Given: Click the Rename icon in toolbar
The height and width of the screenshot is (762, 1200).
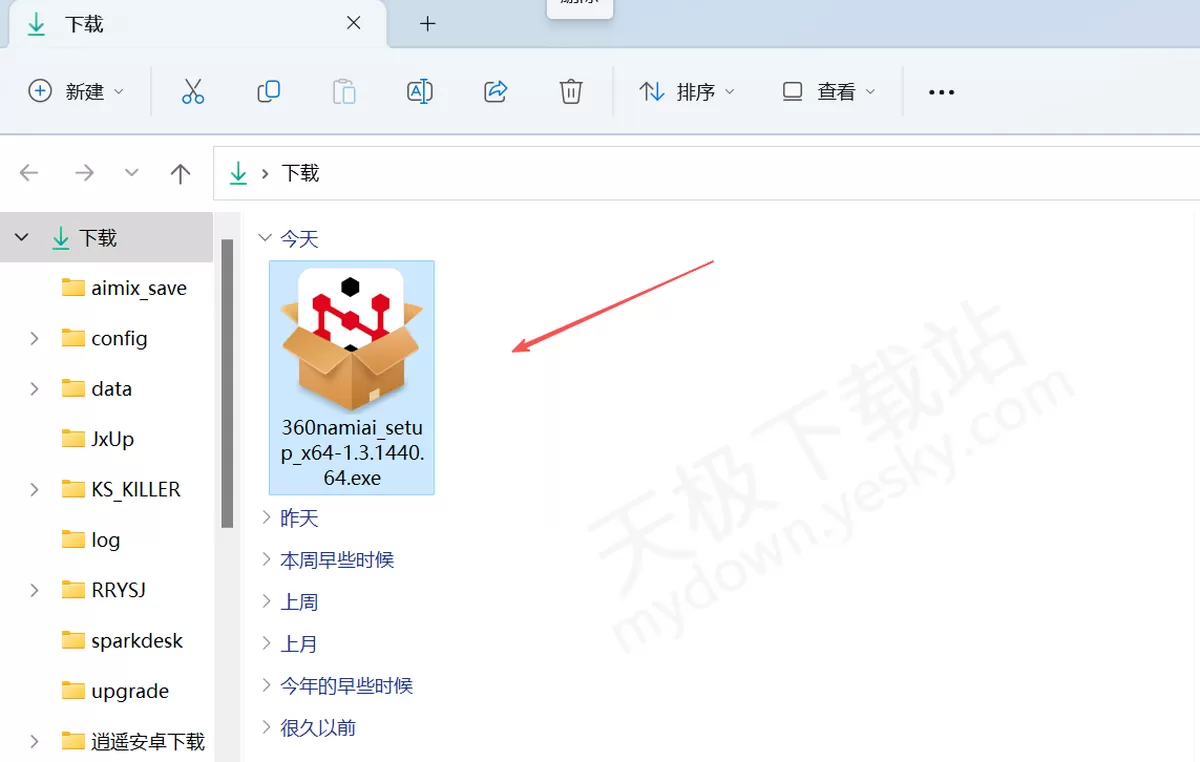Looking at the screenshot, I should coord(420,92).
